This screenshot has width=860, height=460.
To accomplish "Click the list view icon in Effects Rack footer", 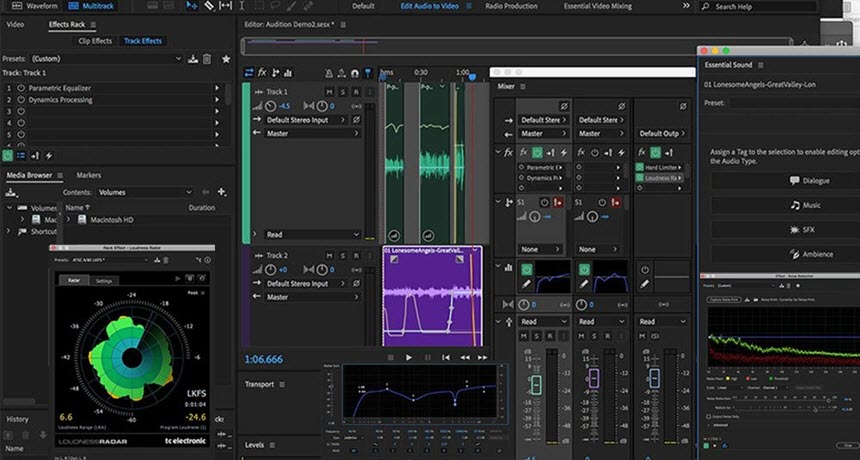I will pyautogui.click(x=21, y=156).
